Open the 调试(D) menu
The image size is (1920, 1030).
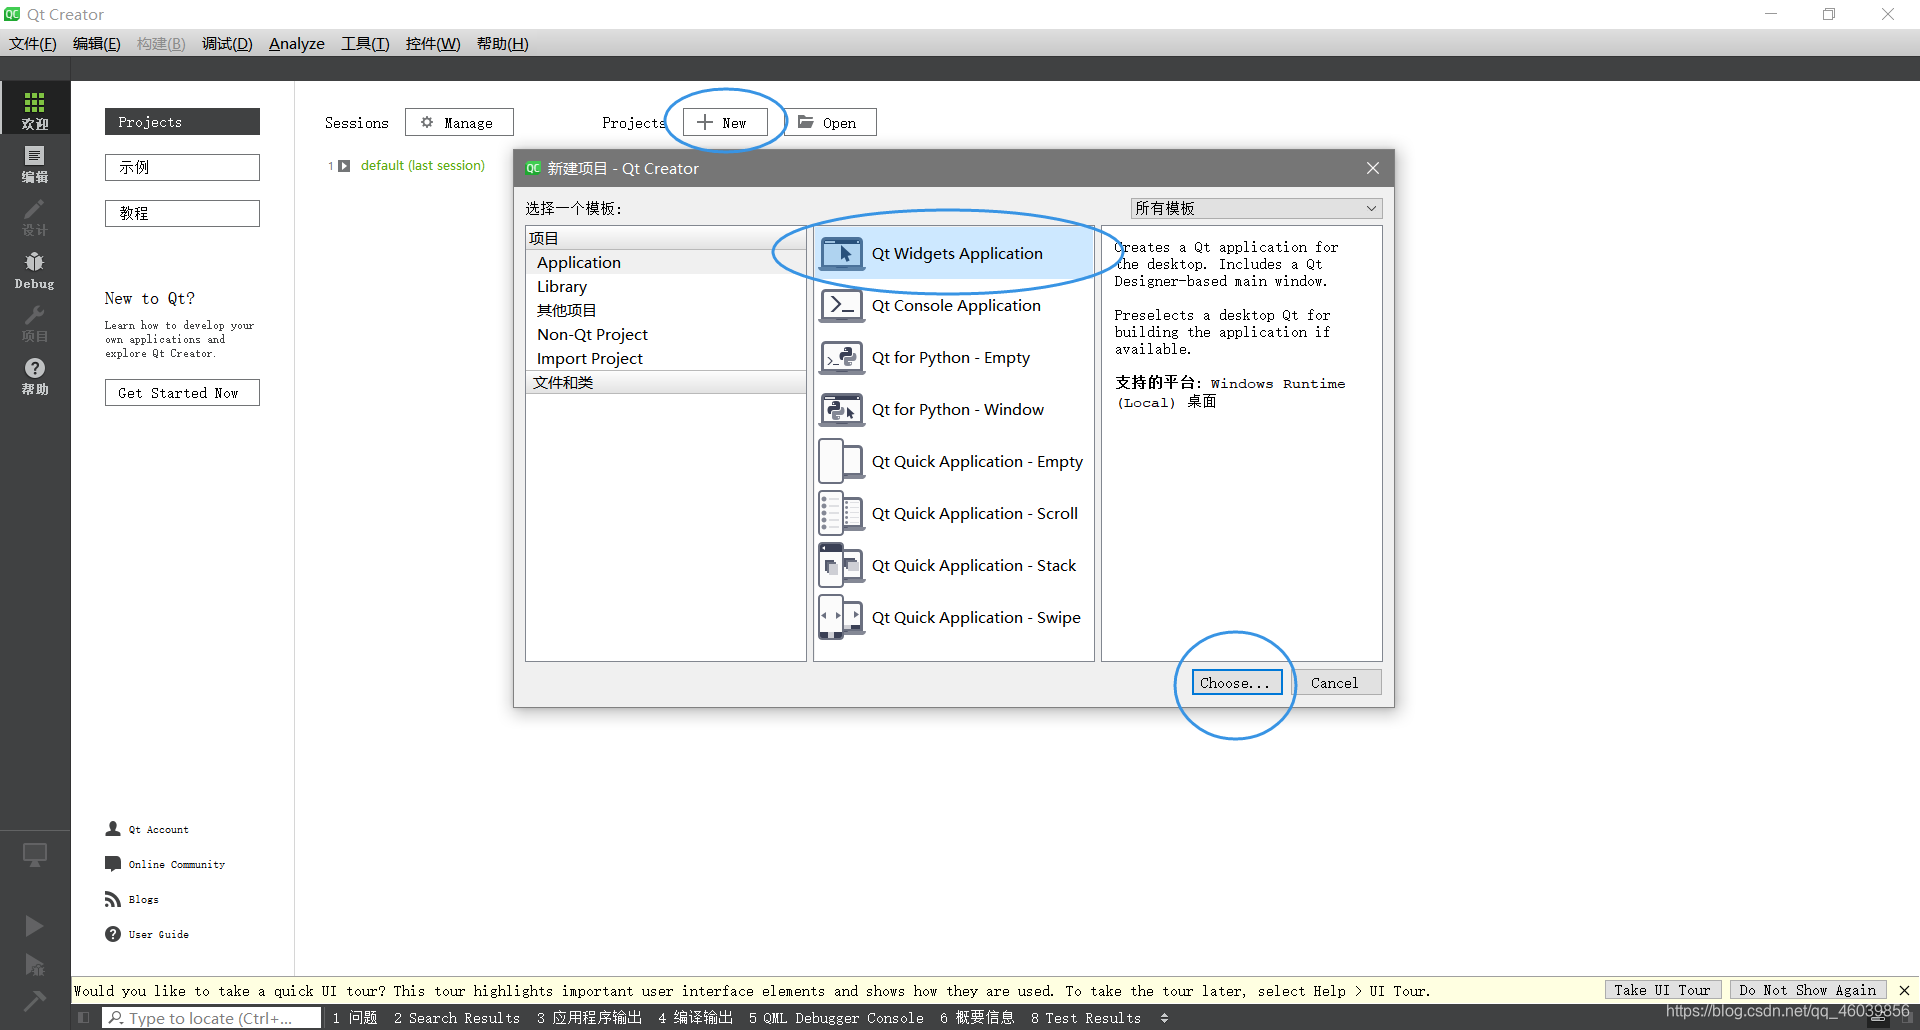[227, 43]
